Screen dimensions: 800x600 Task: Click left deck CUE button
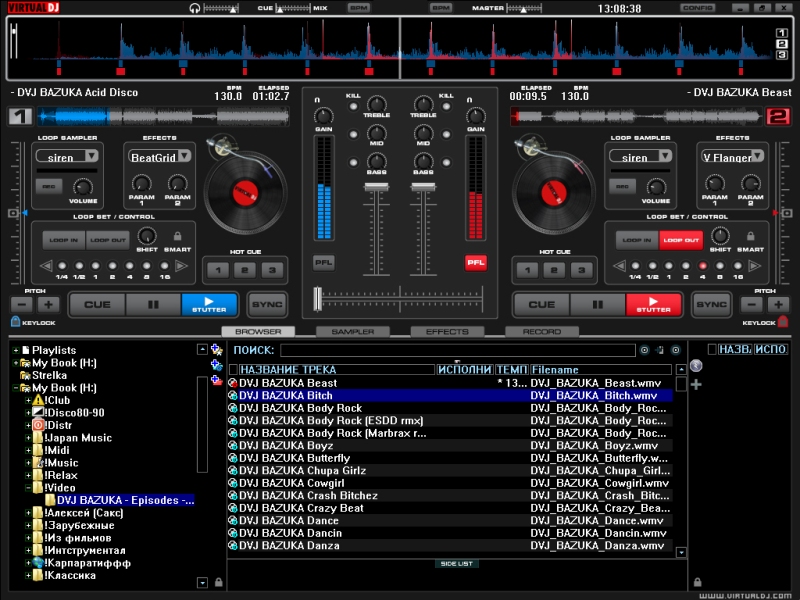pyautogui.click(x=97, y=305)
